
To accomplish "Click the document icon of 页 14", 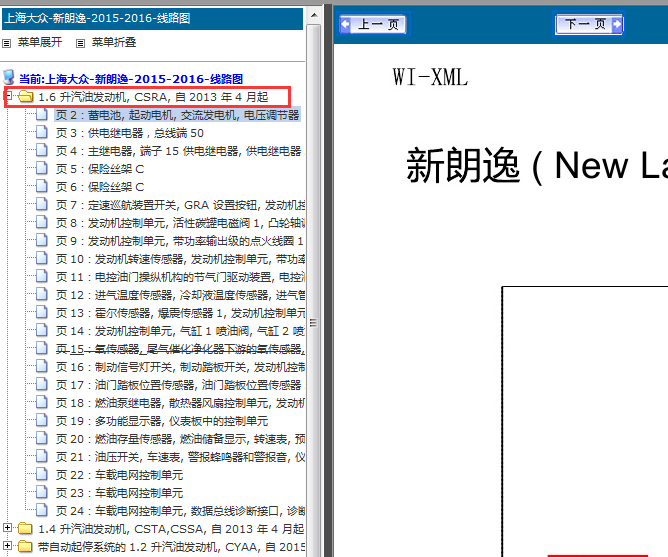I will [x=42, y=330].
